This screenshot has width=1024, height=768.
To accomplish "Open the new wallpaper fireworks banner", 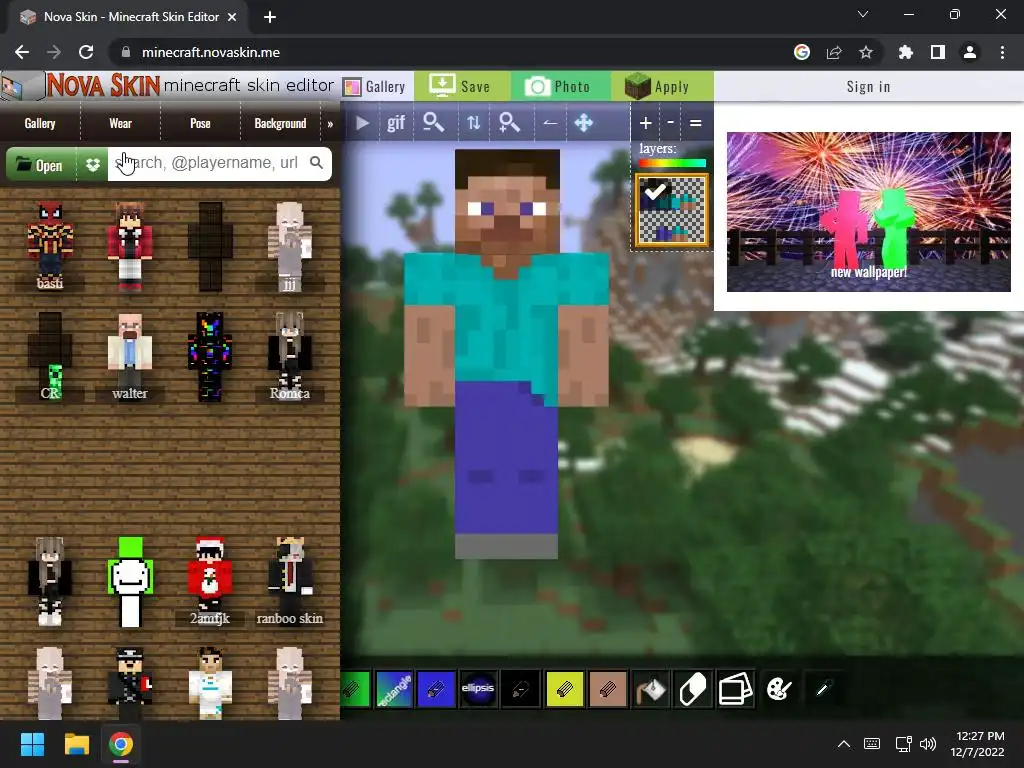I will (869, 212).
